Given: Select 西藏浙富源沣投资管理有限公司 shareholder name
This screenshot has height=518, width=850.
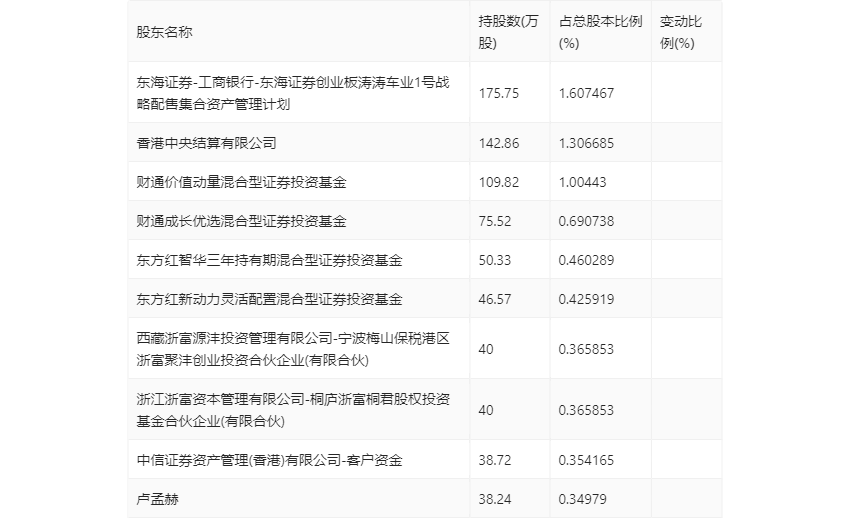Looking at the screenshot, I should (293, 349).
